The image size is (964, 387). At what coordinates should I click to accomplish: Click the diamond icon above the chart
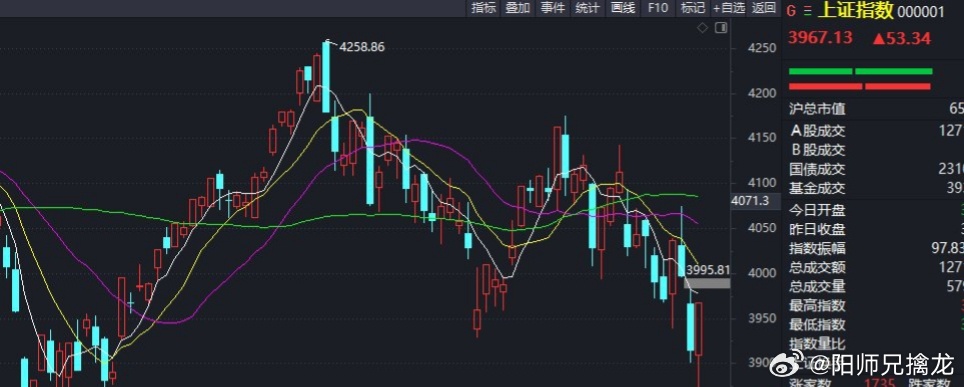coord(703,28)
